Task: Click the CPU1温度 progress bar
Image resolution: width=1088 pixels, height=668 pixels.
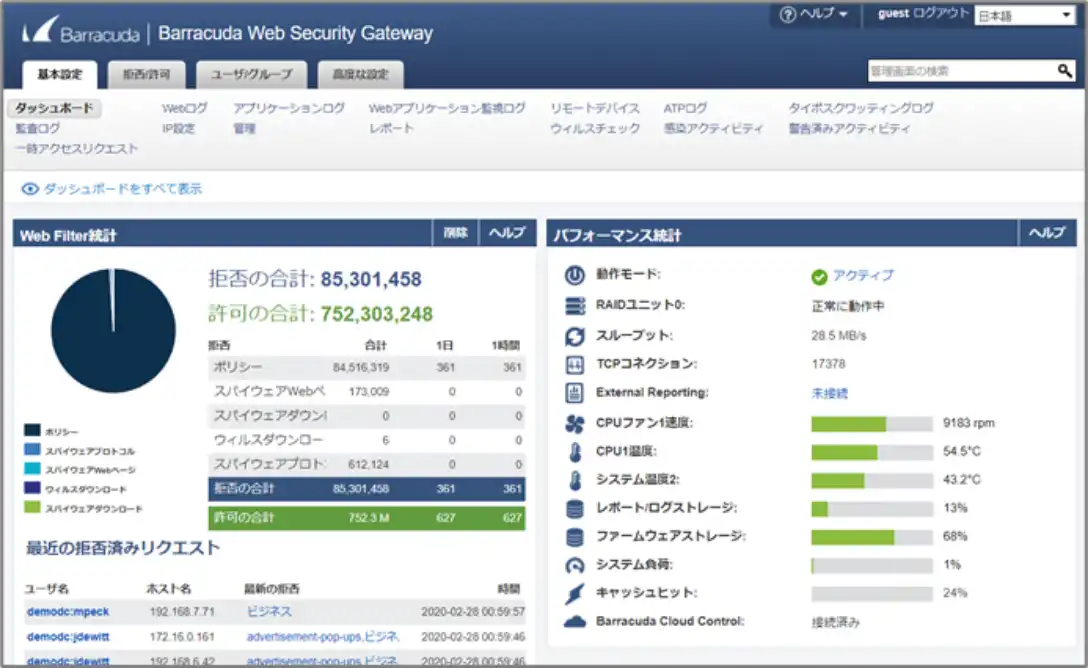Action: [872, 452]
